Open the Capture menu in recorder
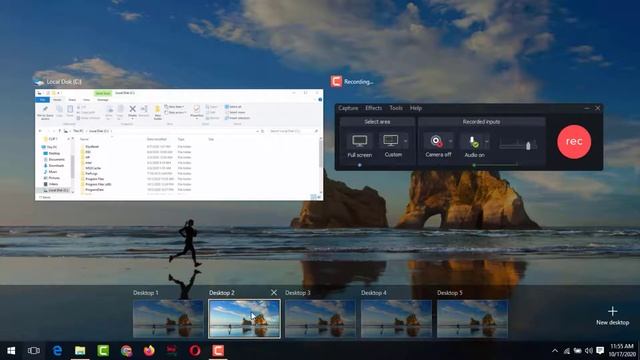The width and height of the screenshot is (640, 360). point(348,108)
